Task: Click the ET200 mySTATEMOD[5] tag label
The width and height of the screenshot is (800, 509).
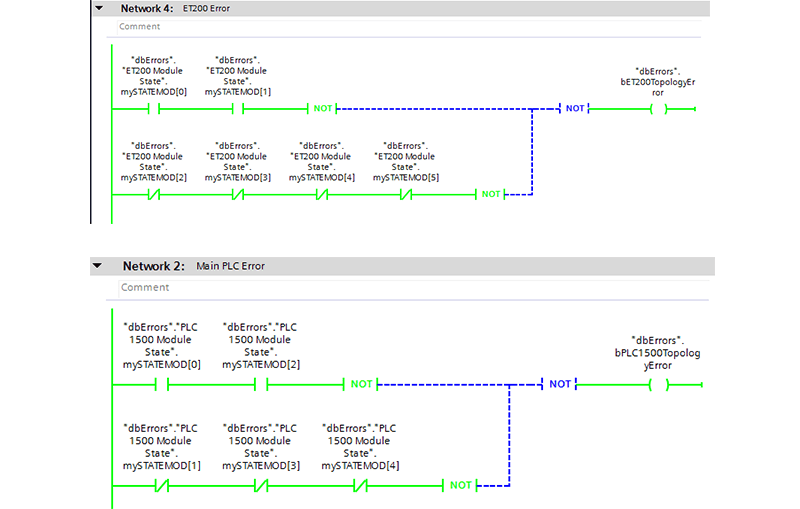Action: coord(406,162)
